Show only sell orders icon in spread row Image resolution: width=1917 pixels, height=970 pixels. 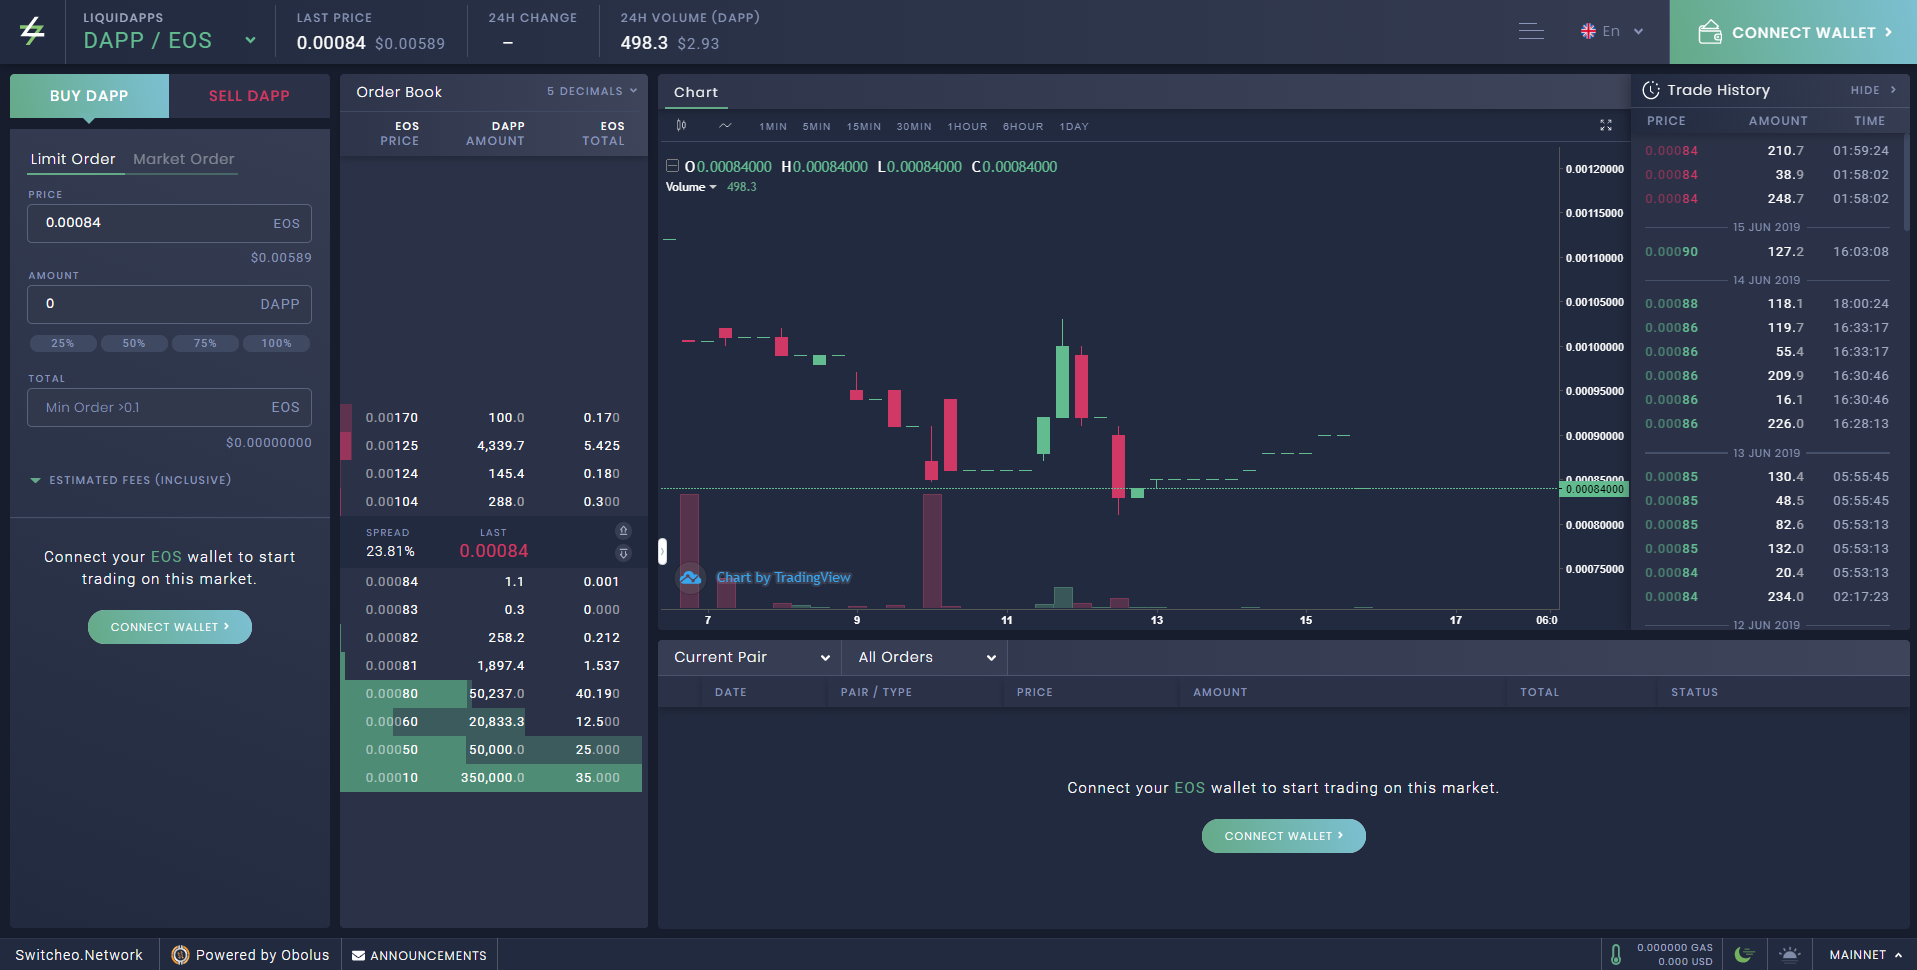coord(623,531)
